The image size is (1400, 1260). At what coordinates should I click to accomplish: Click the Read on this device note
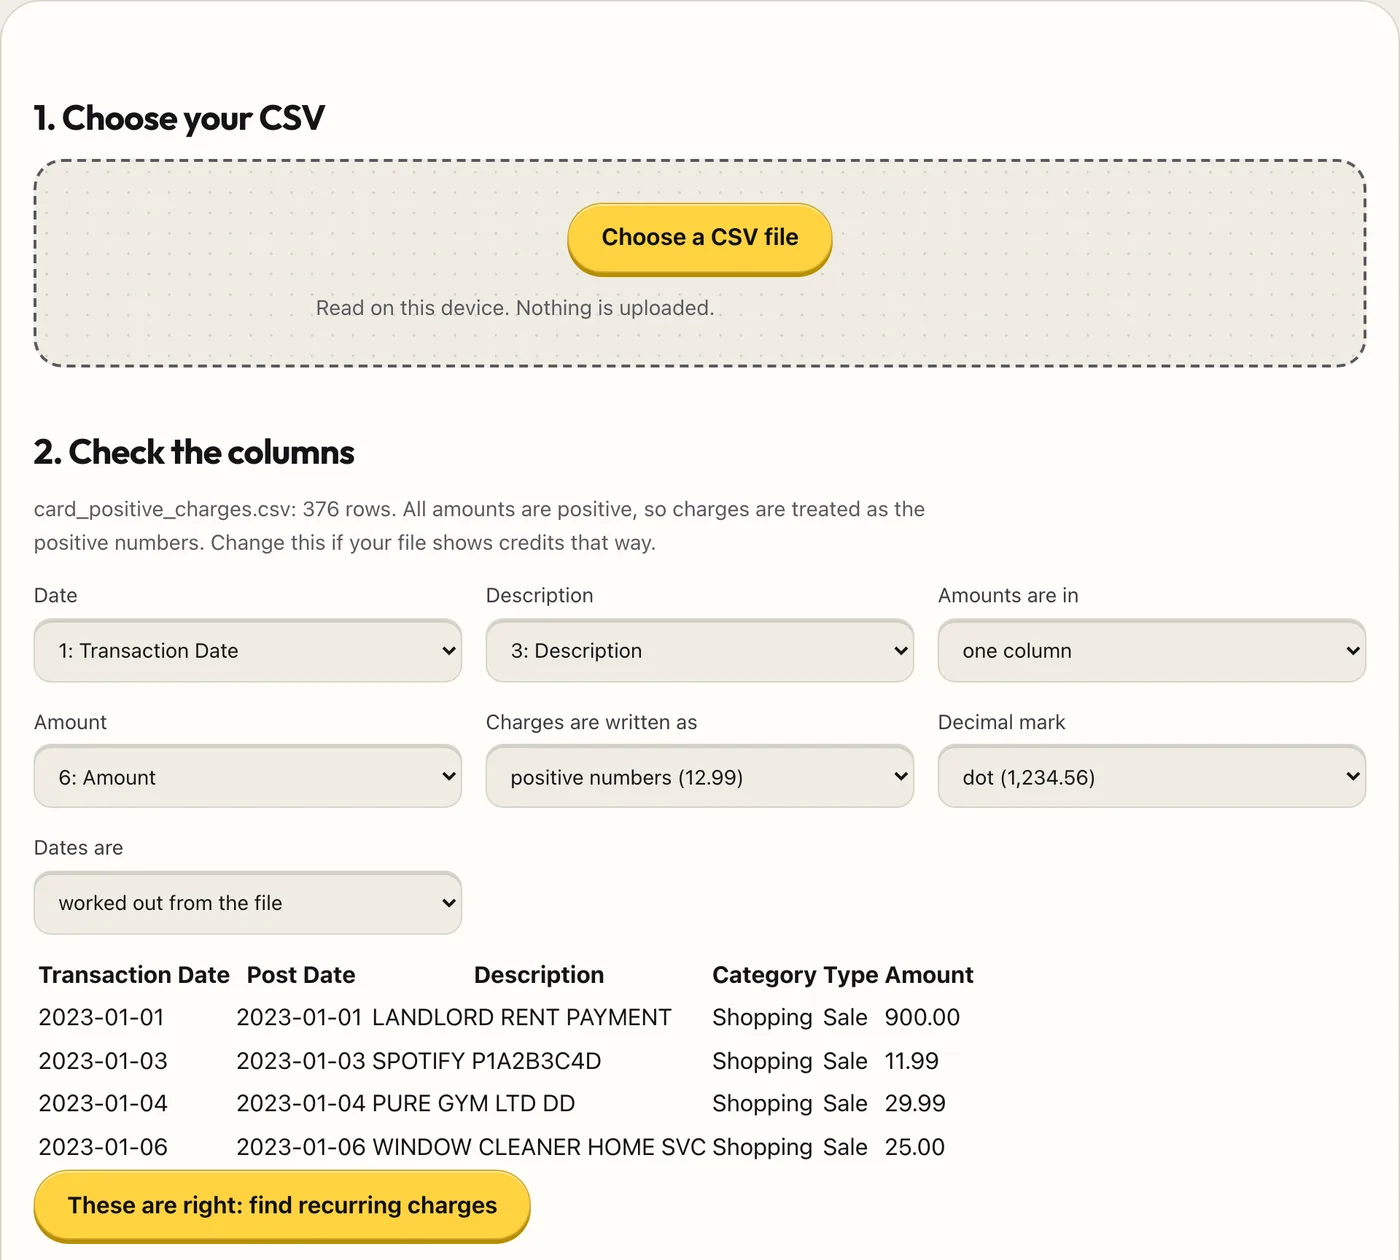(515, 308)
